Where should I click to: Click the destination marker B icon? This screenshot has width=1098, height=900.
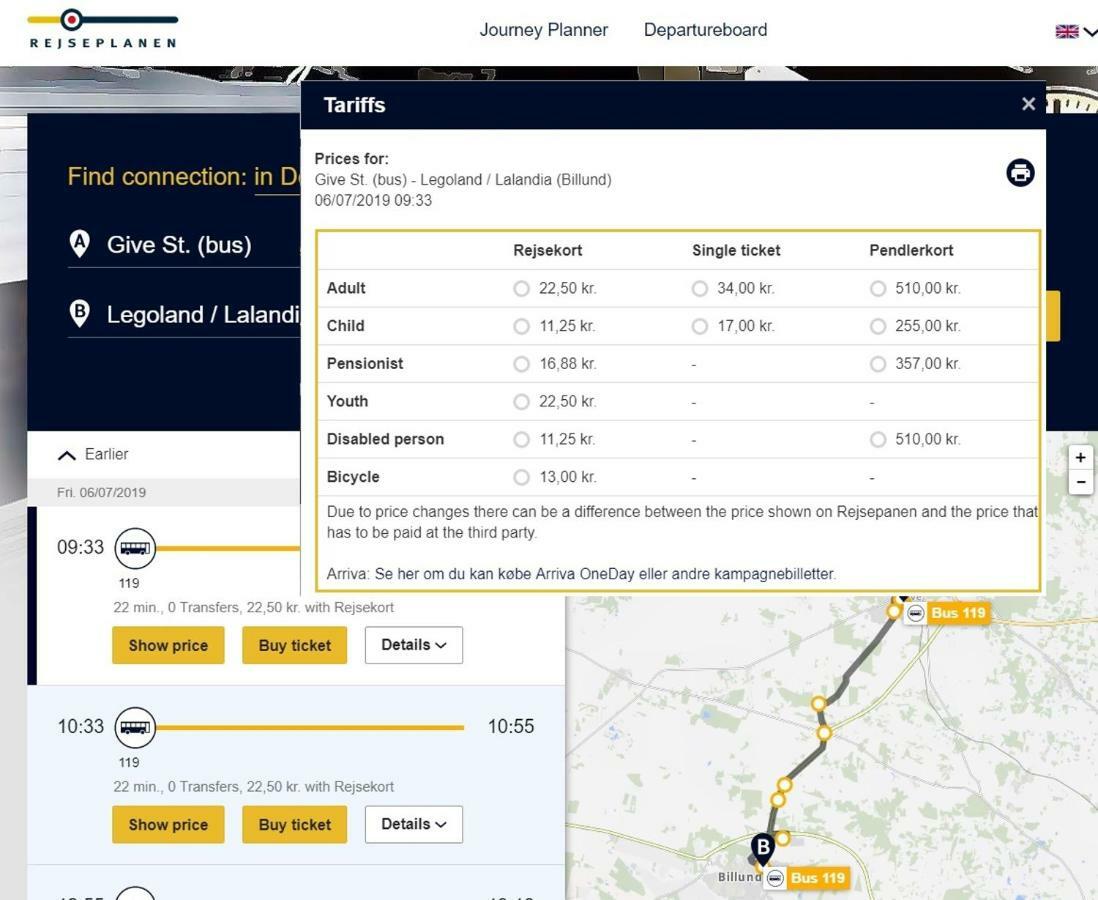(x=80, y=312)
